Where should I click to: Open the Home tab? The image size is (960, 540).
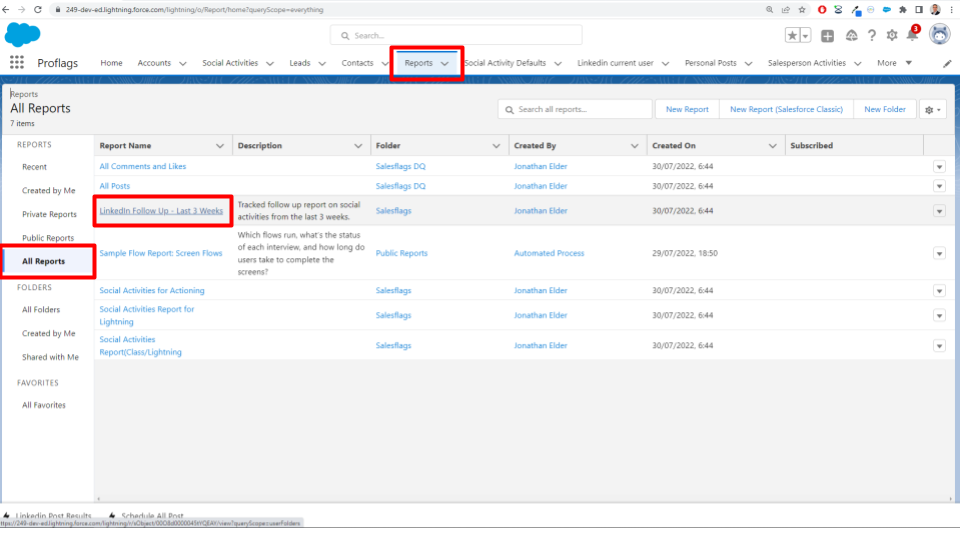(111, 63)
